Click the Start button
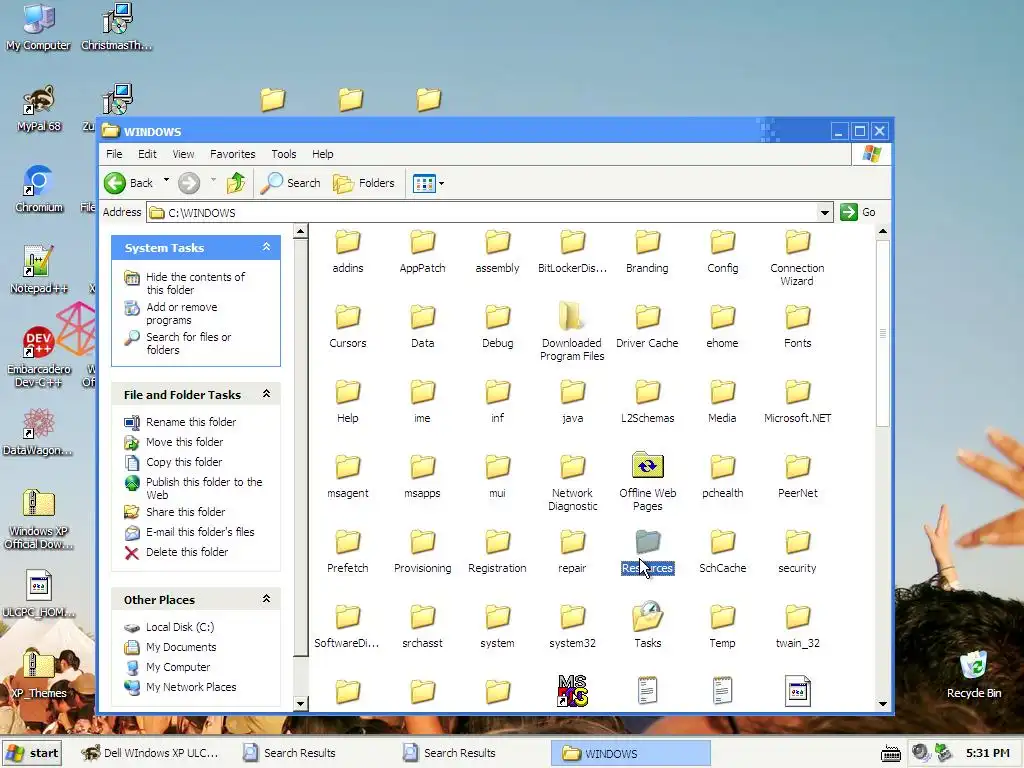1024x768 pixels. pos(33,753)
